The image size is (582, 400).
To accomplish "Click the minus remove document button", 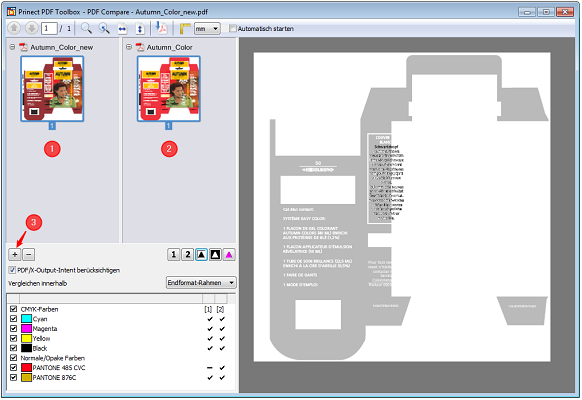I will coord(29,255).
